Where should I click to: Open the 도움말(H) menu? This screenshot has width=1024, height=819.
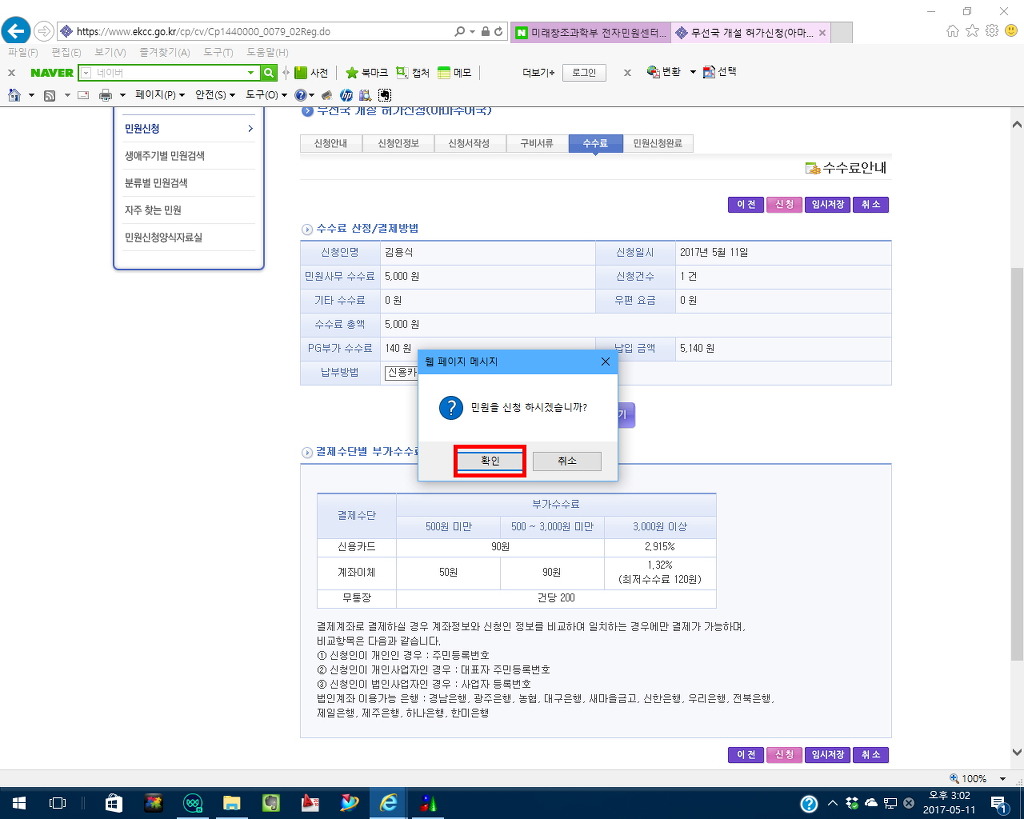(267, 52)
